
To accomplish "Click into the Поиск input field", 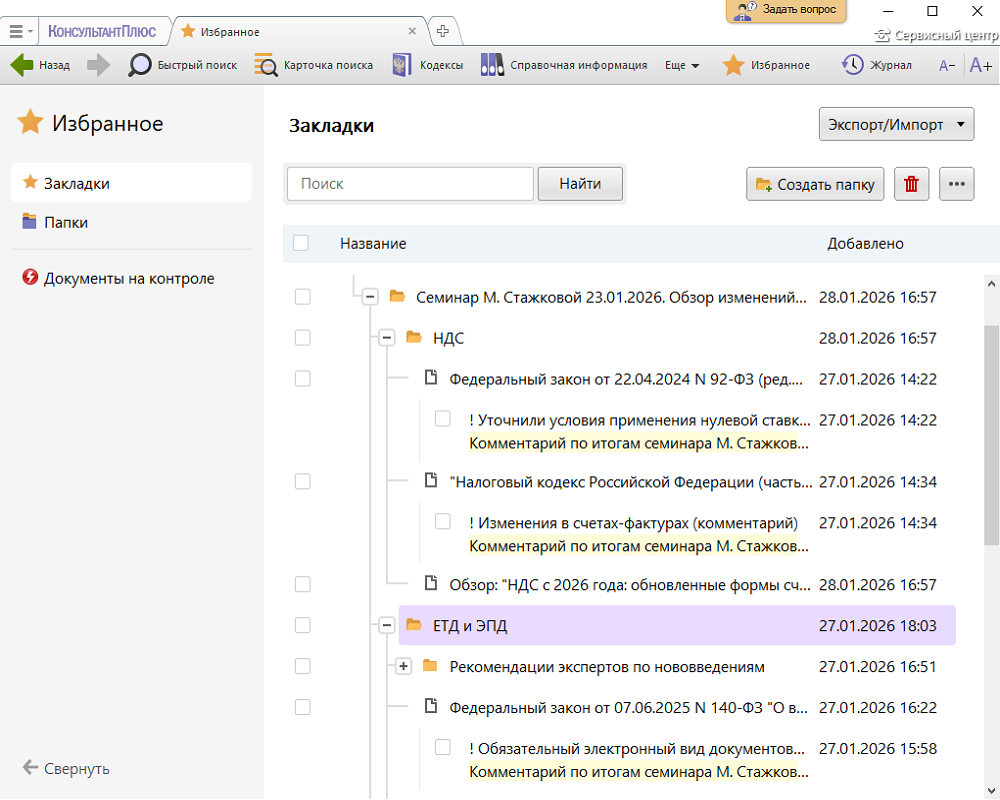I will click(410, 184).
